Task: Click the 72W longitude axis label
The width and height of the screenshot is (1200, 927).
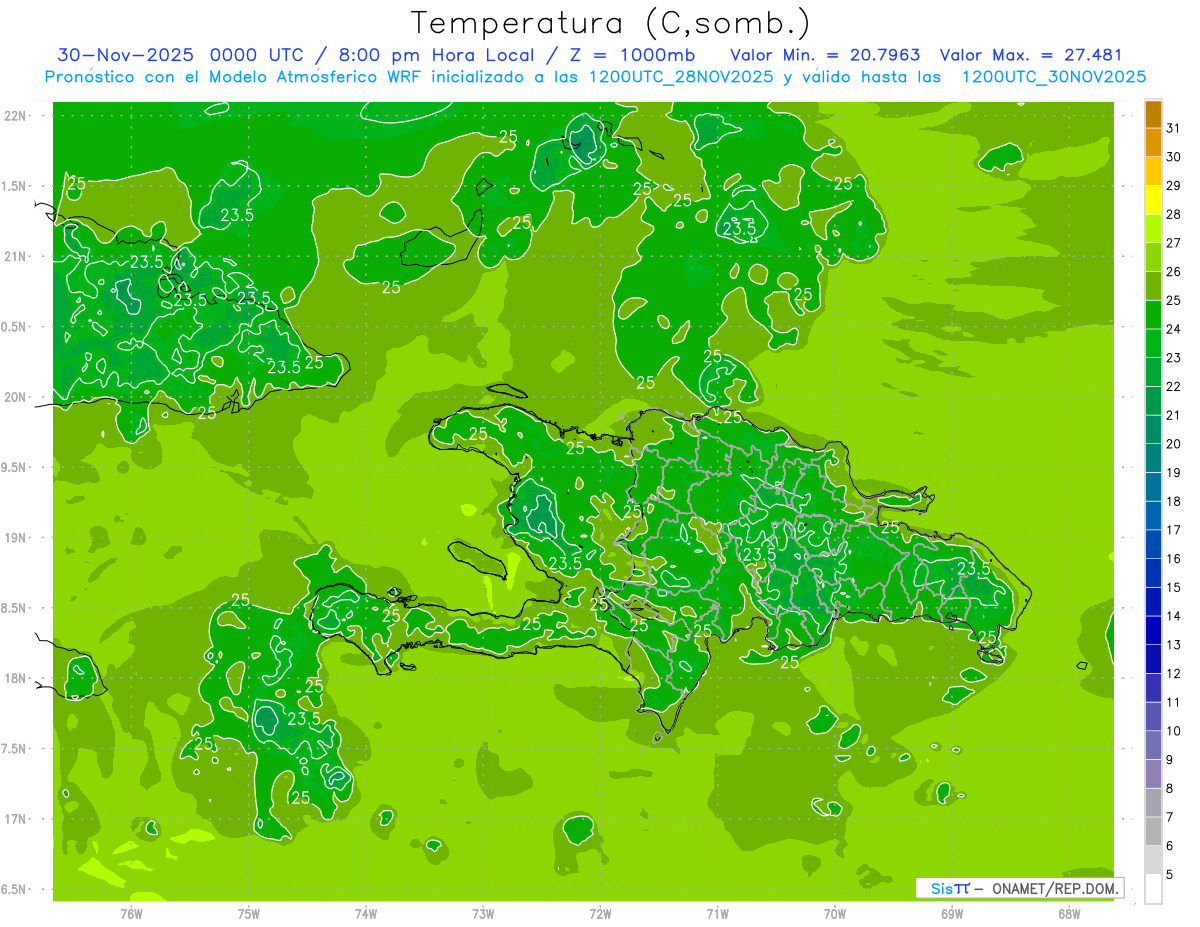Action: click(x=600, y=914)
